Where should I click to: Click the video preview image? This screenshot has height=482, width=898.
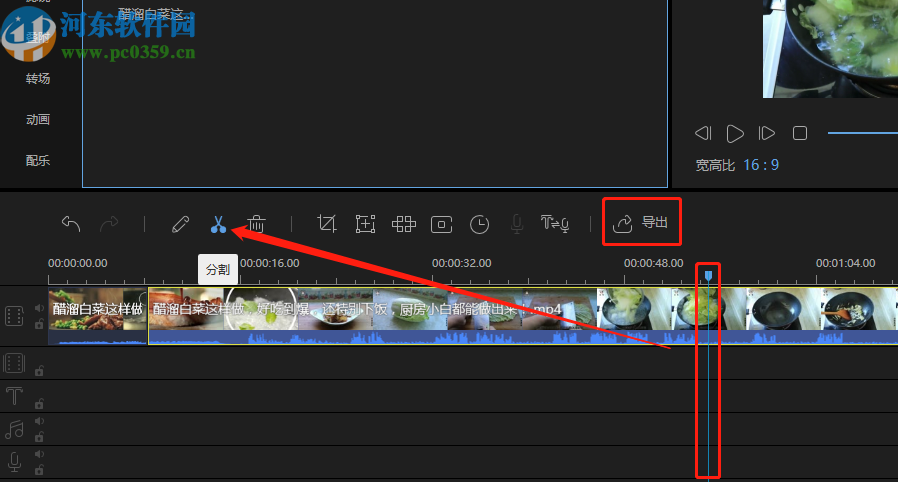[830, 49]
